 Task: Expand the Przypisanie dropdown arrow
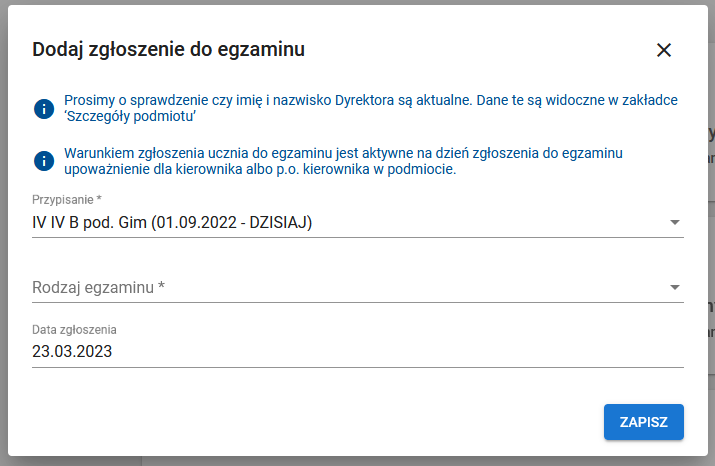[674, 222]
